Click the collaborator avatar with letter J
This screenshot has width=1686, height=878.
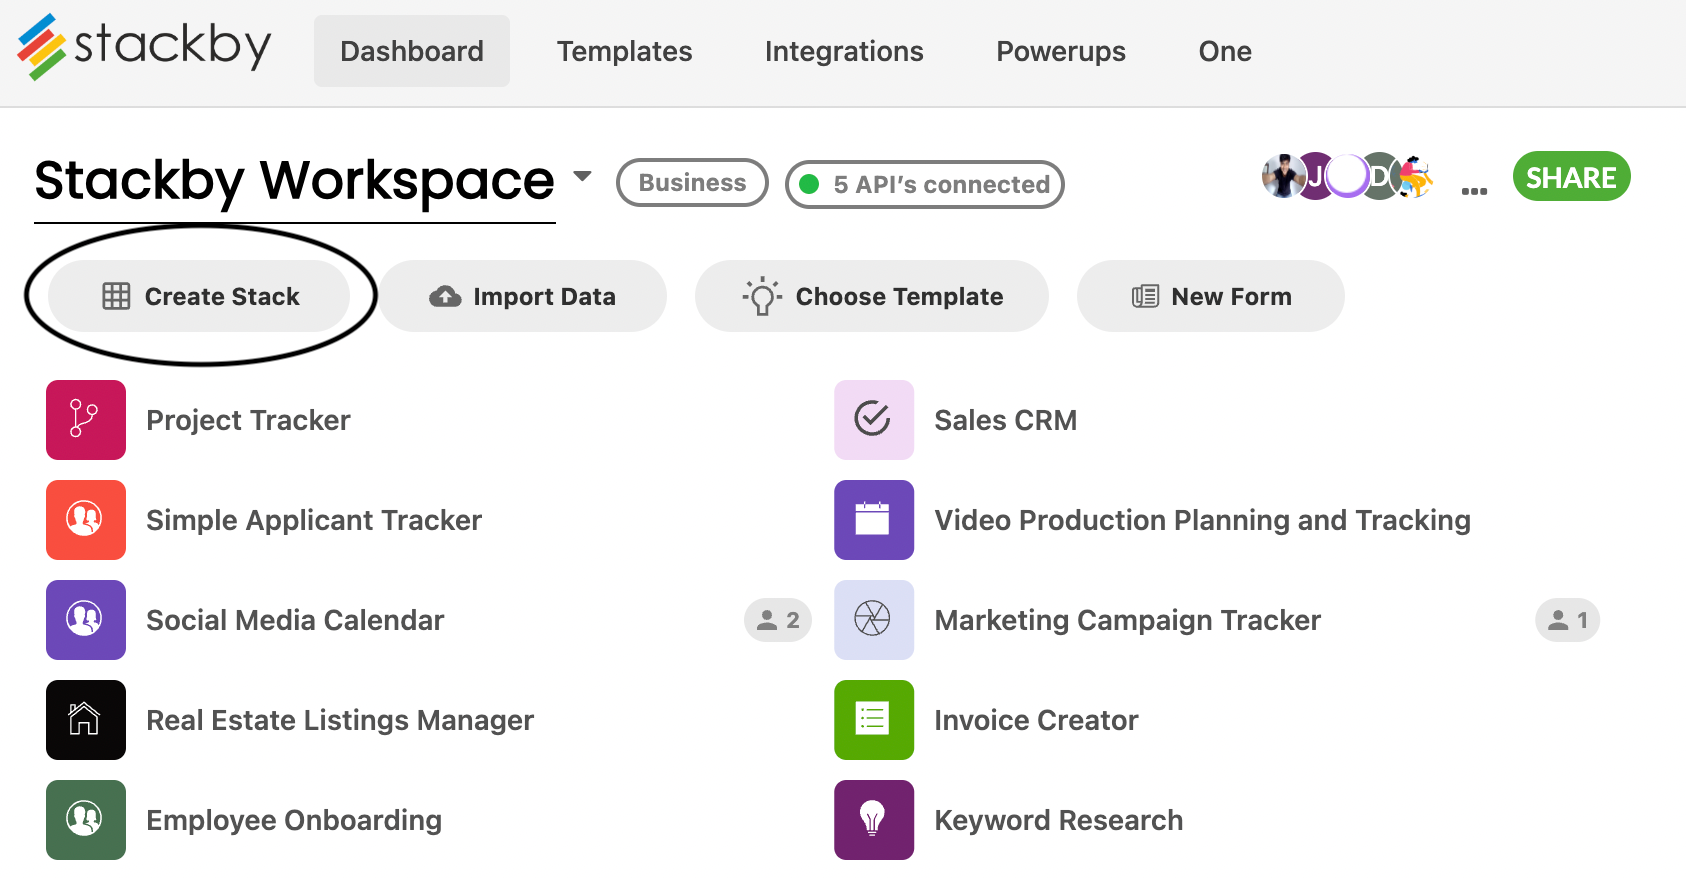tap(1315, 177)
